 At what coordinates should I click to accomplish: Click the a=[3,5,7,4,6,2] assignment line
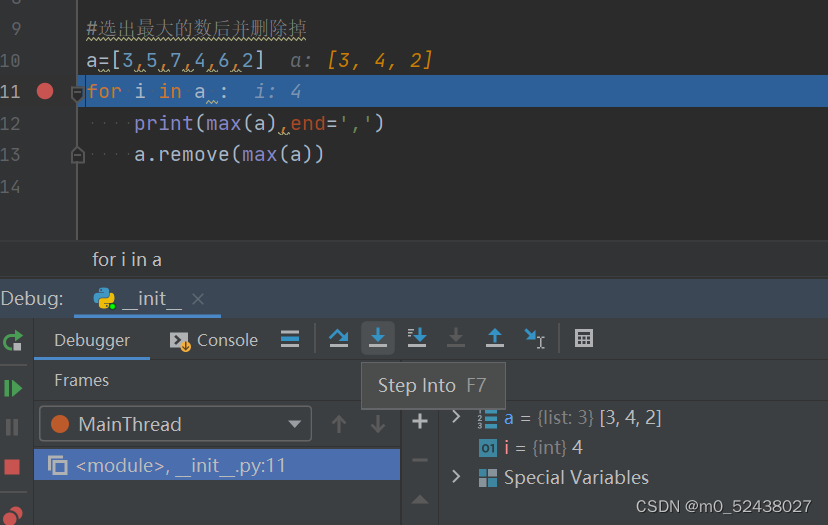pos(175,60)
